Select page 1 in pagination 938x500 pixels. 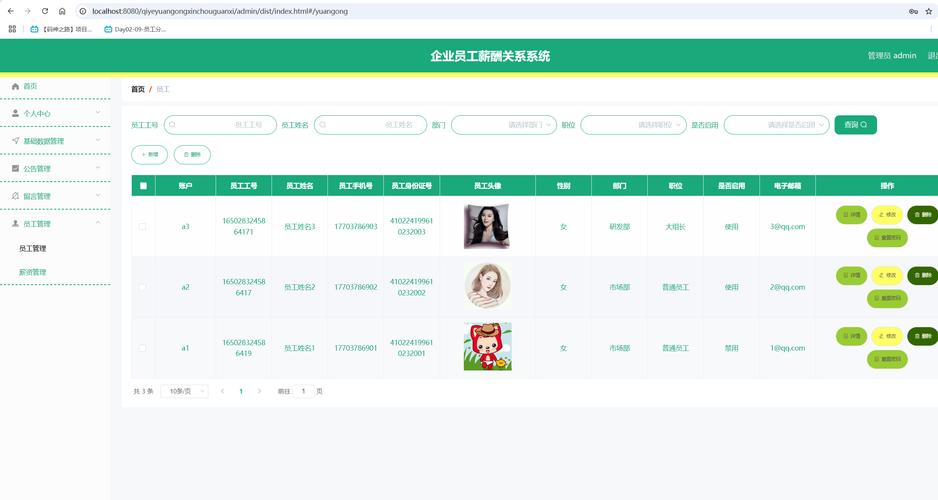point(241,391)
